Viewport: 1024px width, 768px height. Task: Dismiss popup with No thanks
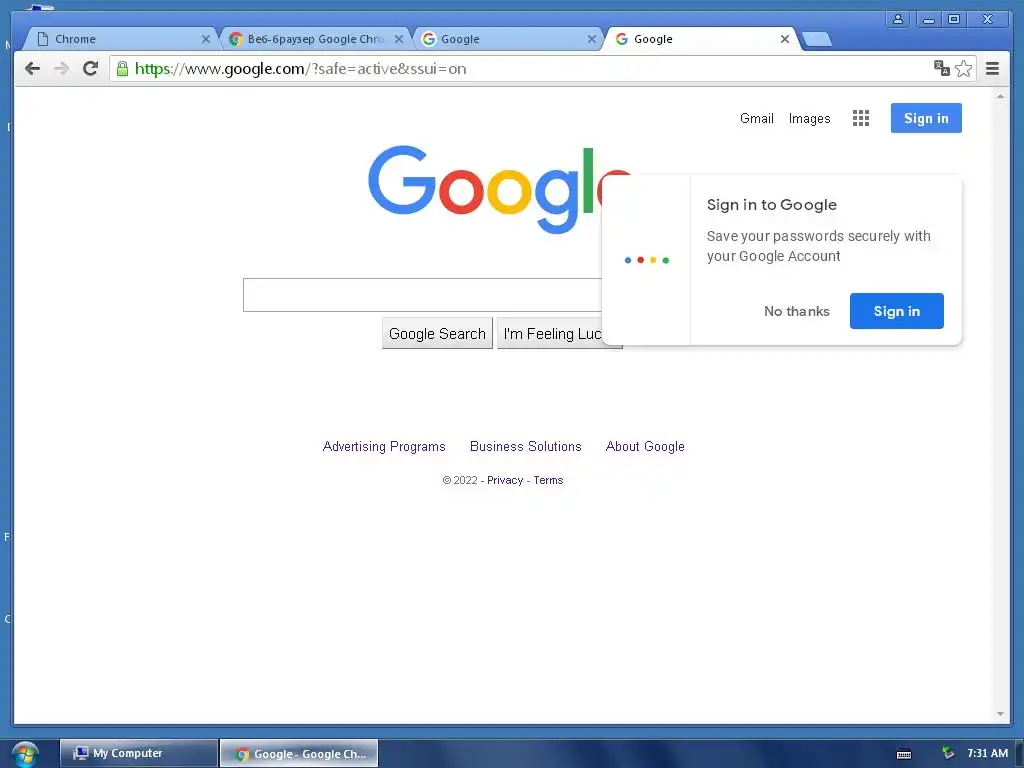pos(797,312)
